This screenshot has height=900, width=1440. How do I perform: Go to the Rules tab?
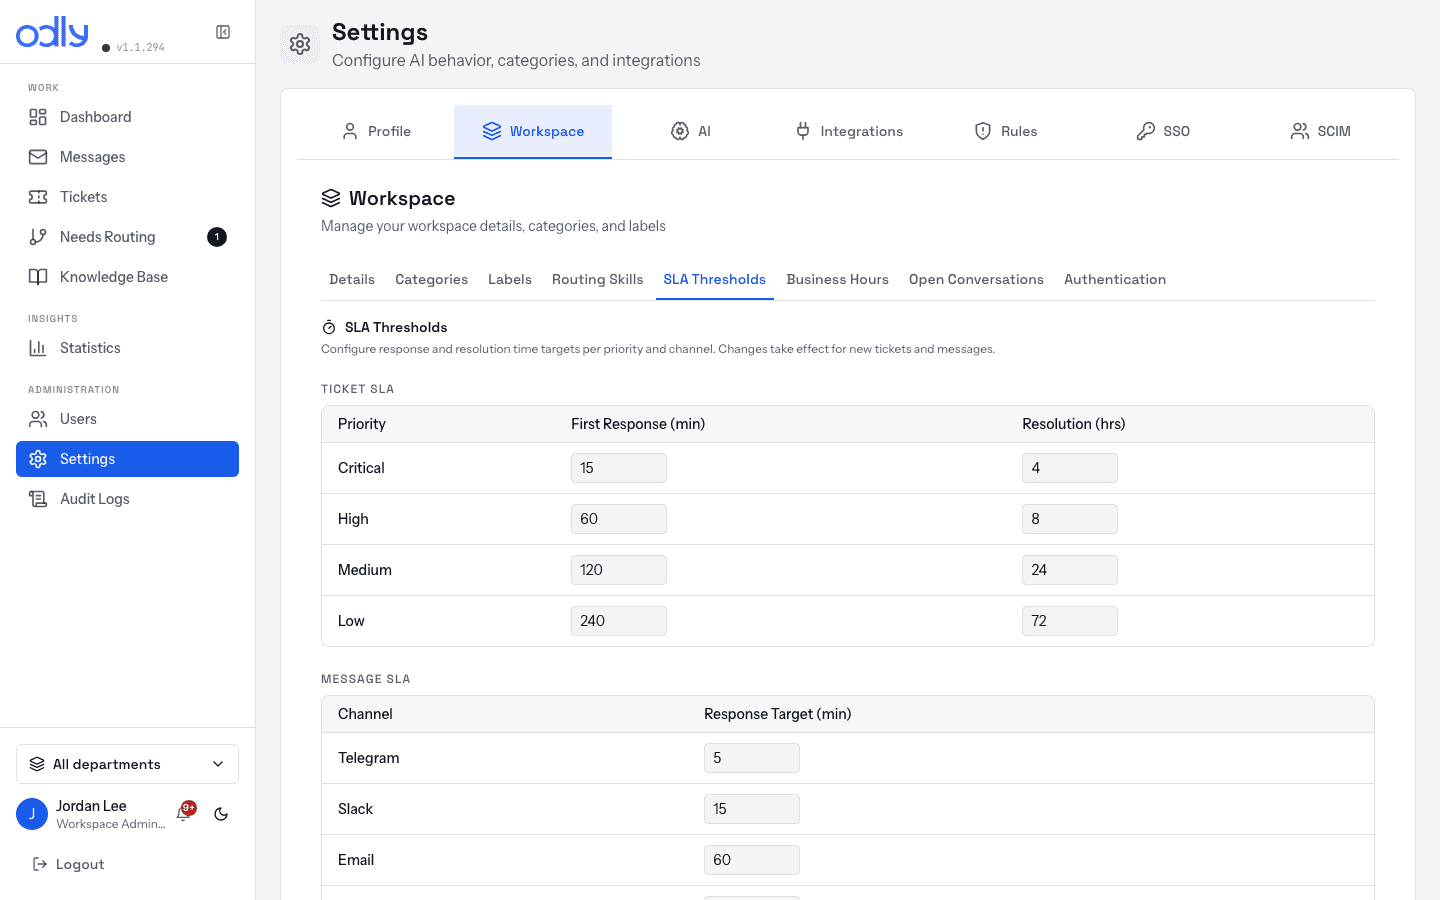point(1005,131)
